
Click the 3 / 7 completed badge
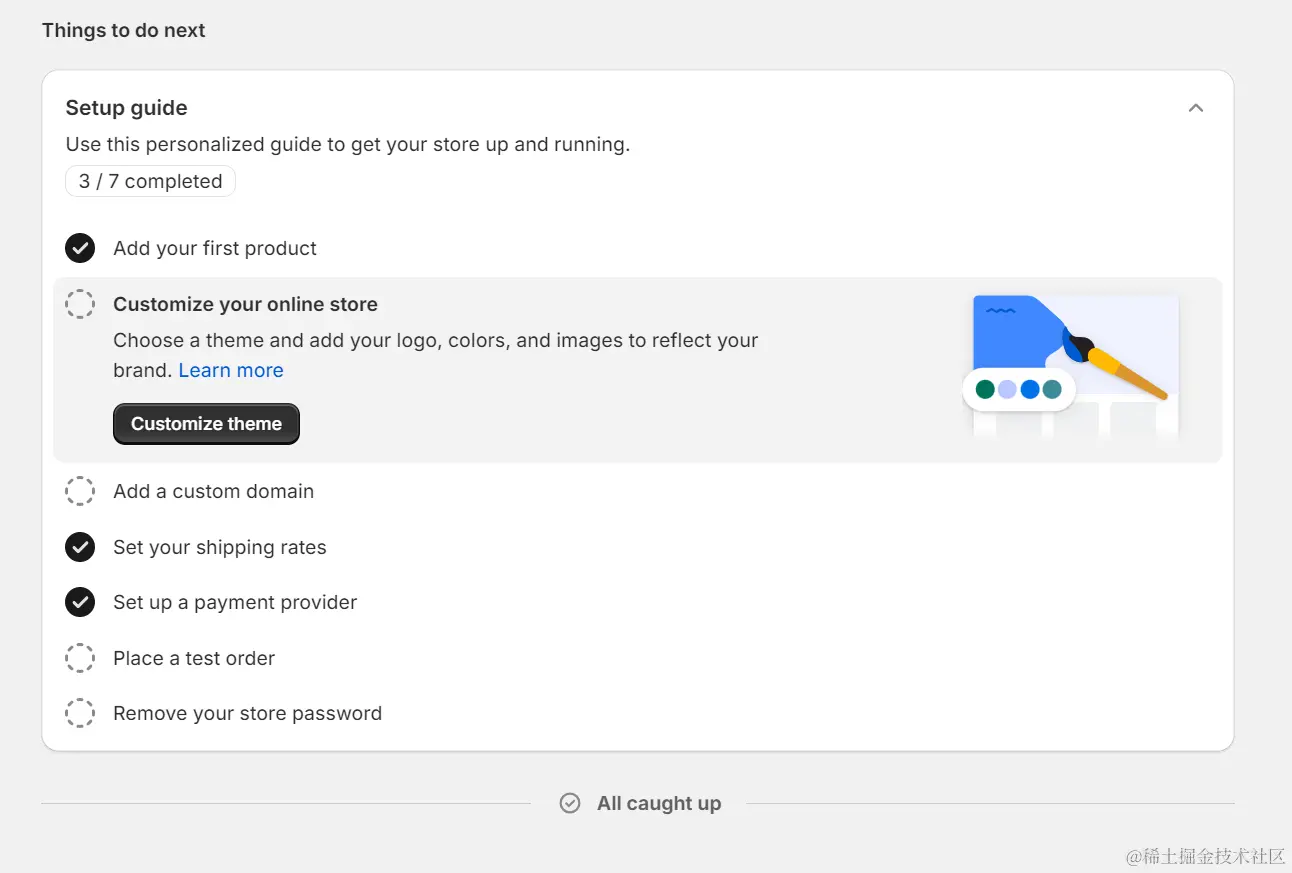coord(150,181)
